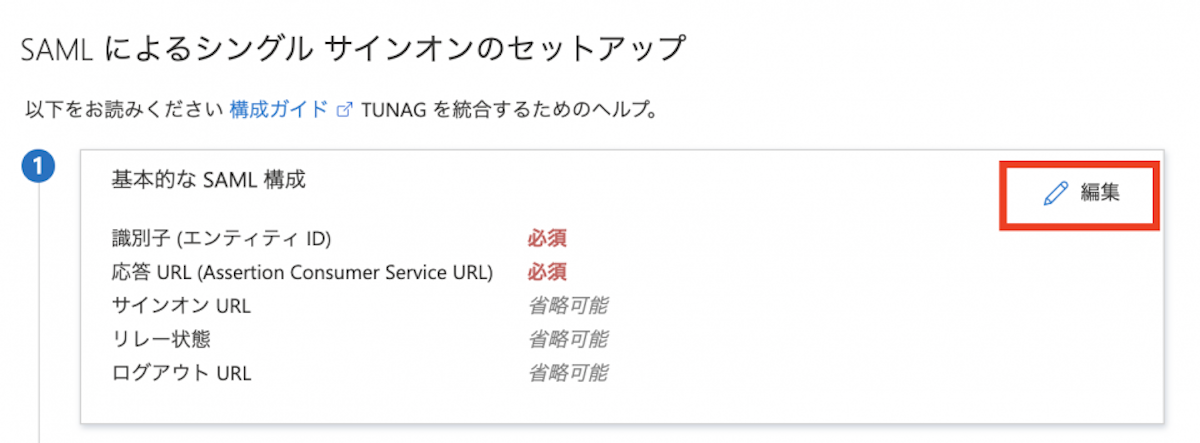Click the SAML によるシングル サインオンのセットアップ page heading

click(354, 47)
